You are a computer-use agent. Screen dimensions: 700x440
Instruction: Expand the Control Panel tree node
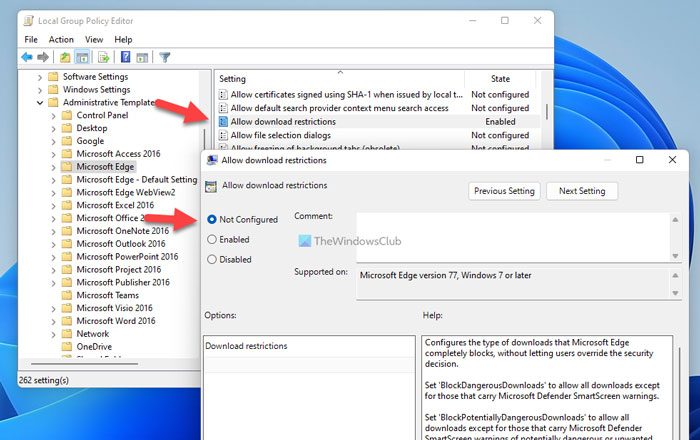click(x=53, y=116)
